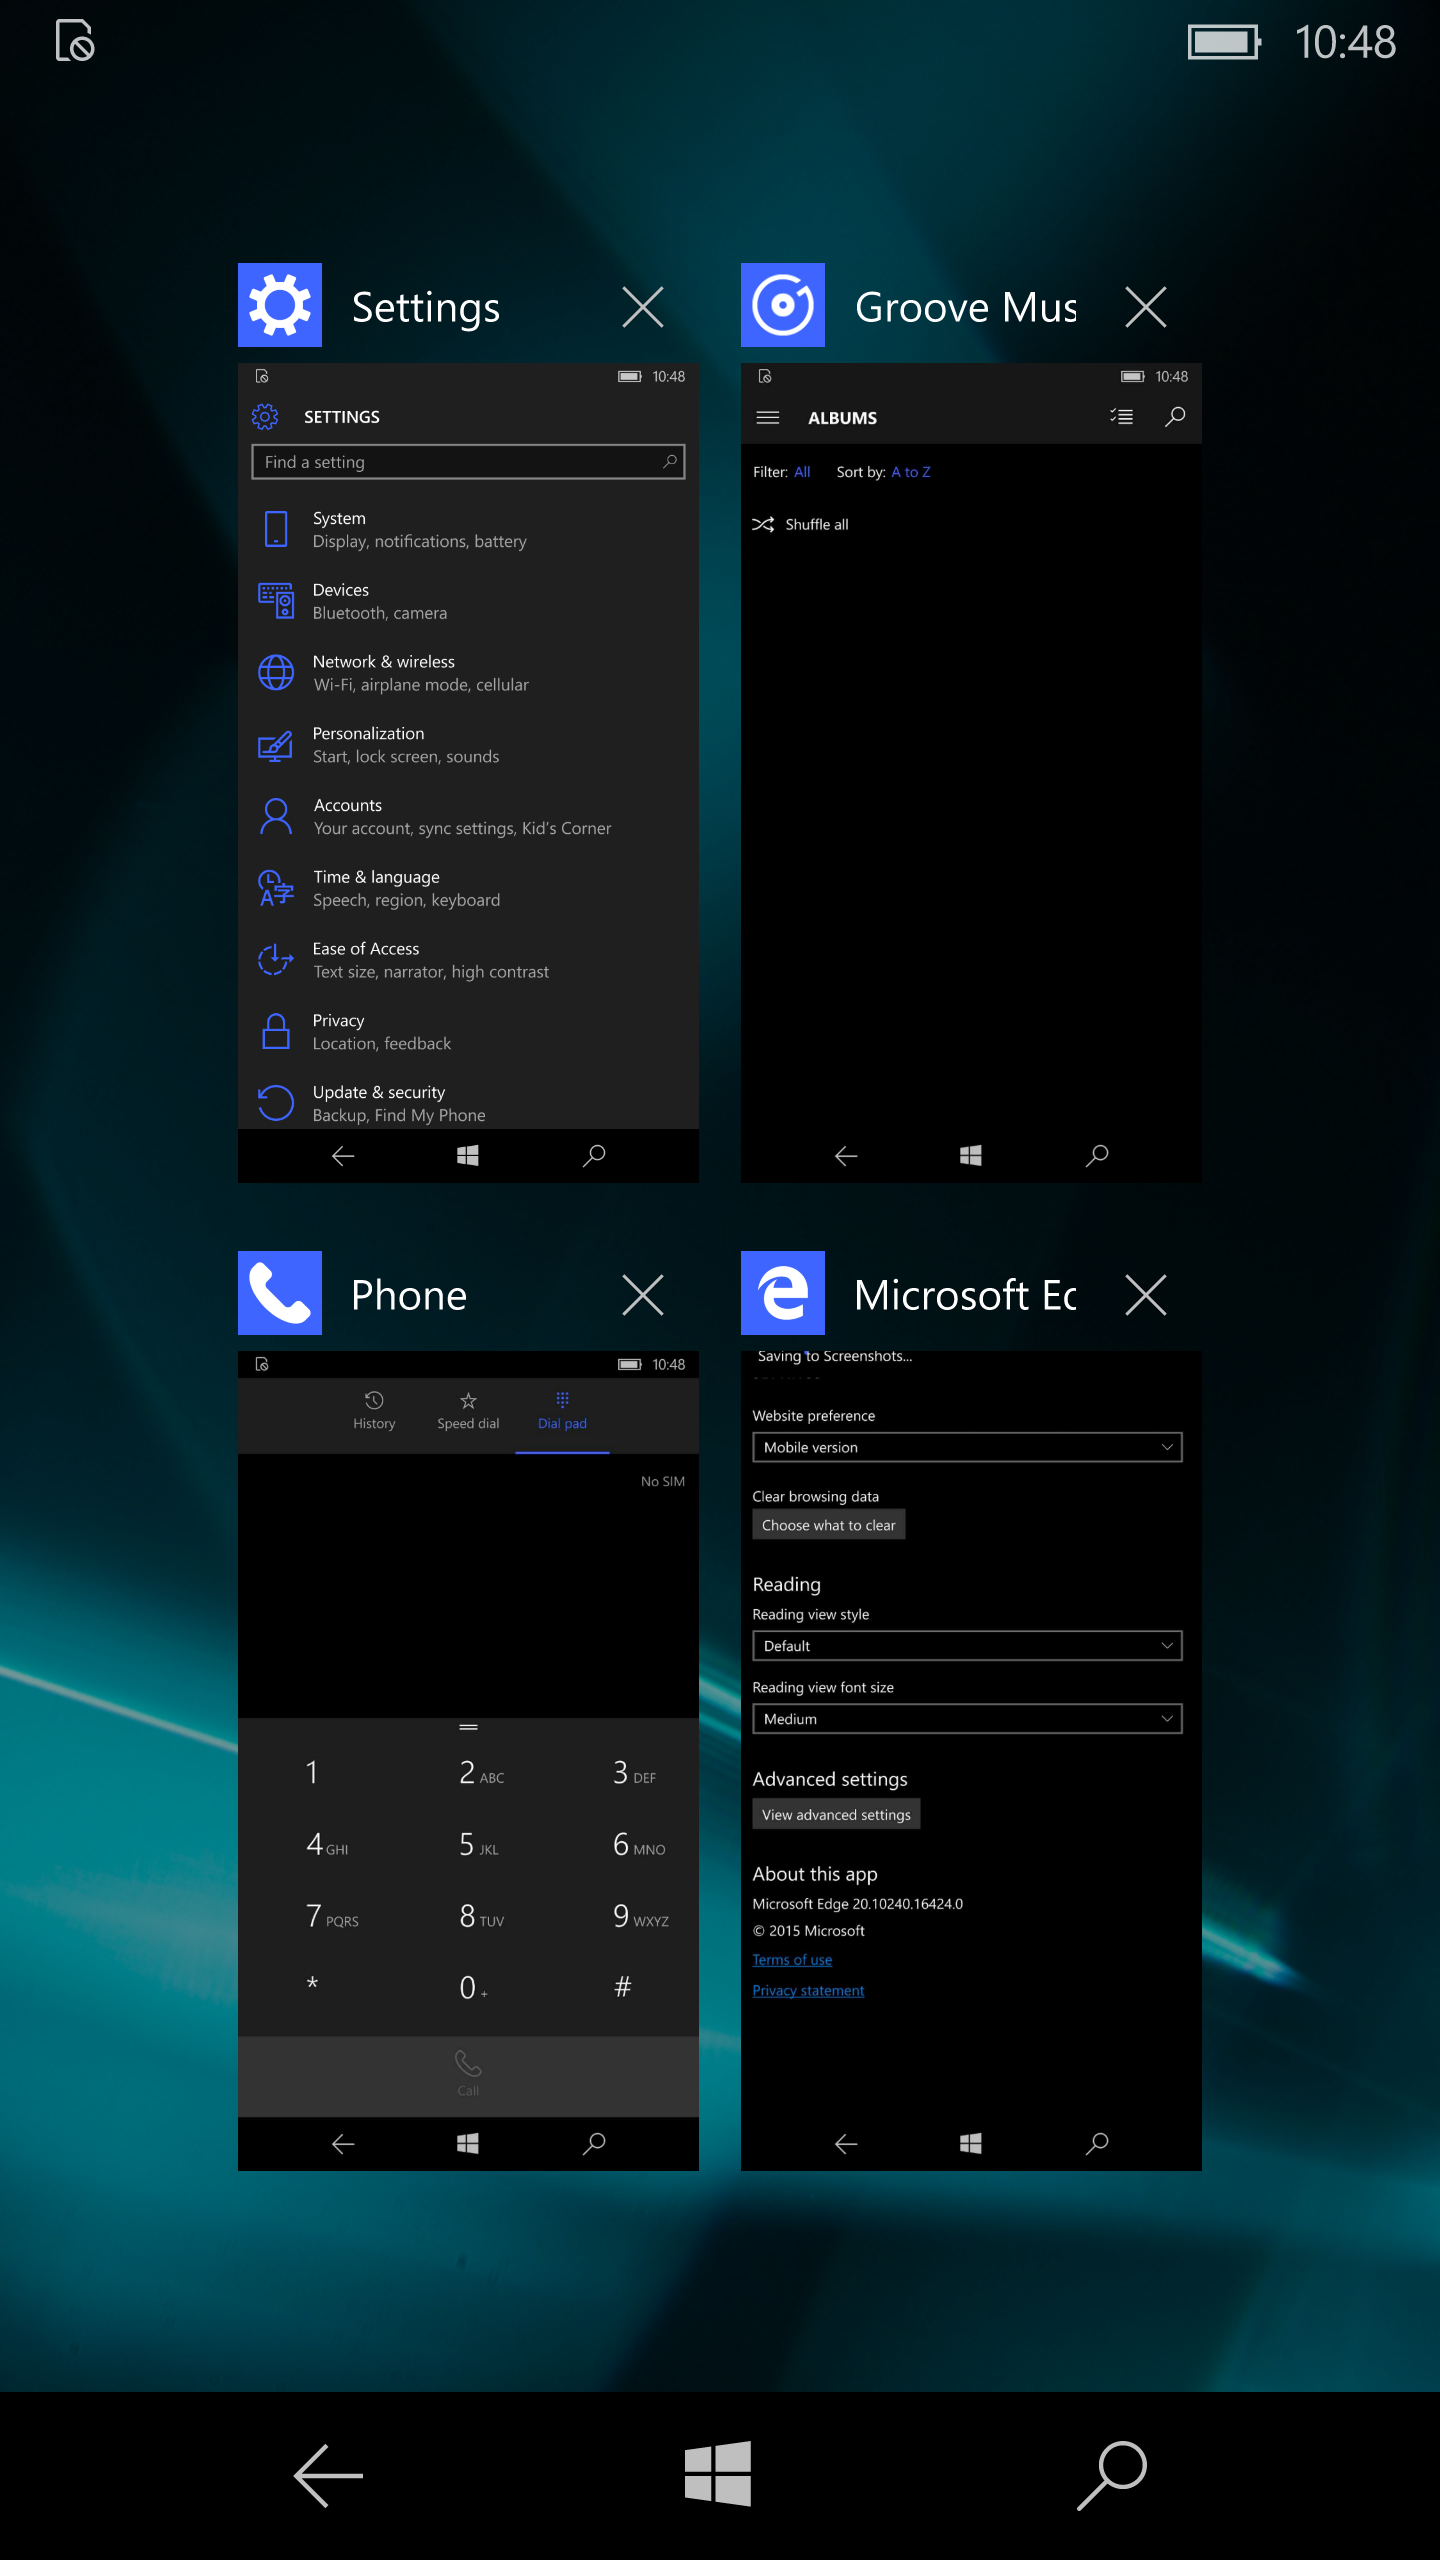1440x2560 pixels.
Task: Tap the dial pad hash key
Action: click(x=623, y=1987)
